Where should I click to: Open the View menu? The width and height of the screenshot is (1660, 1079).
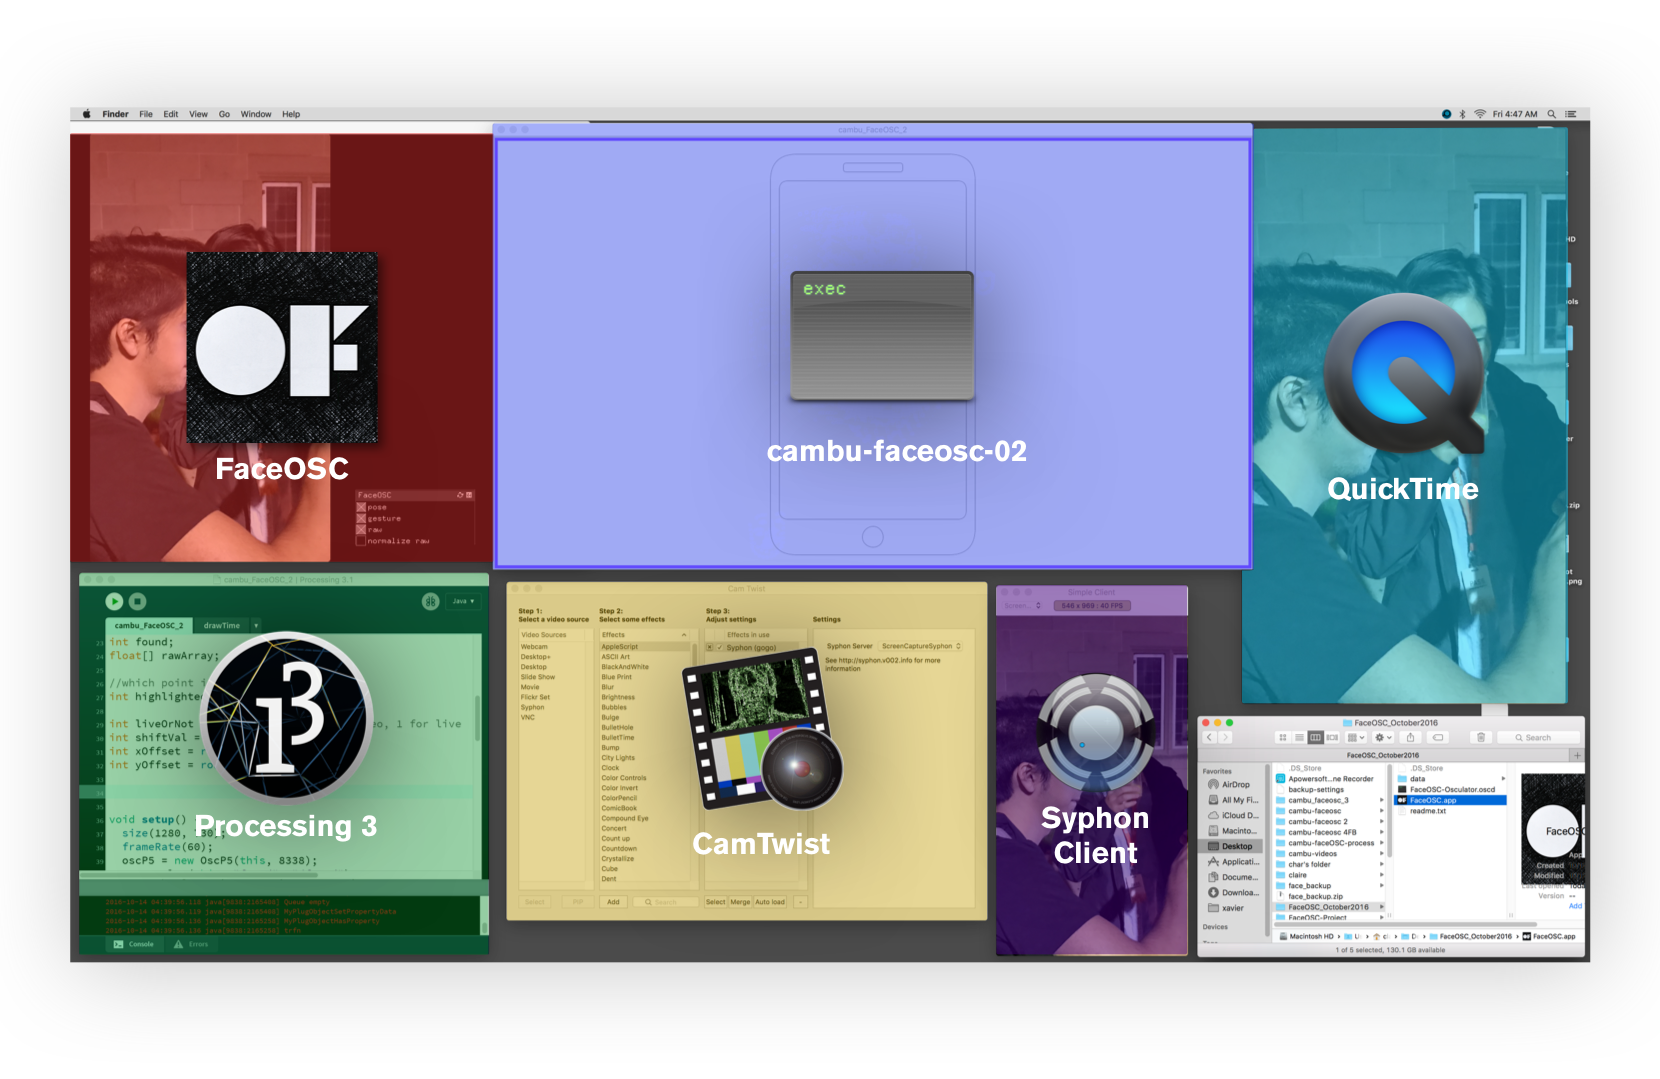[199, 114]
